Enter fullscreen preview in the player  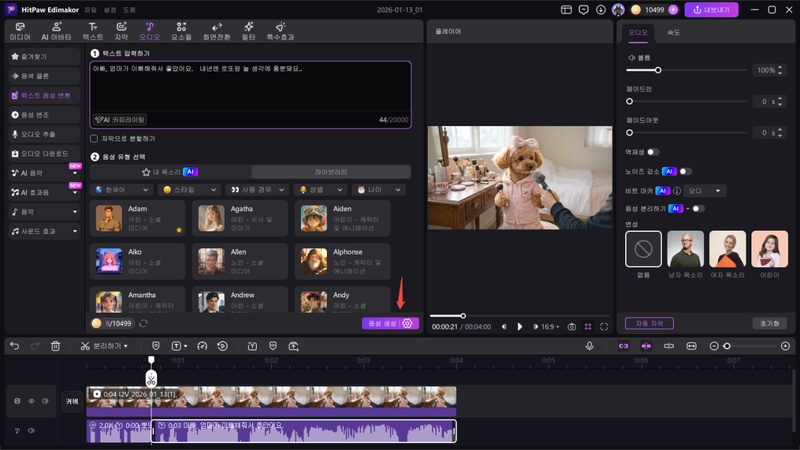click(x=603, y=326)
